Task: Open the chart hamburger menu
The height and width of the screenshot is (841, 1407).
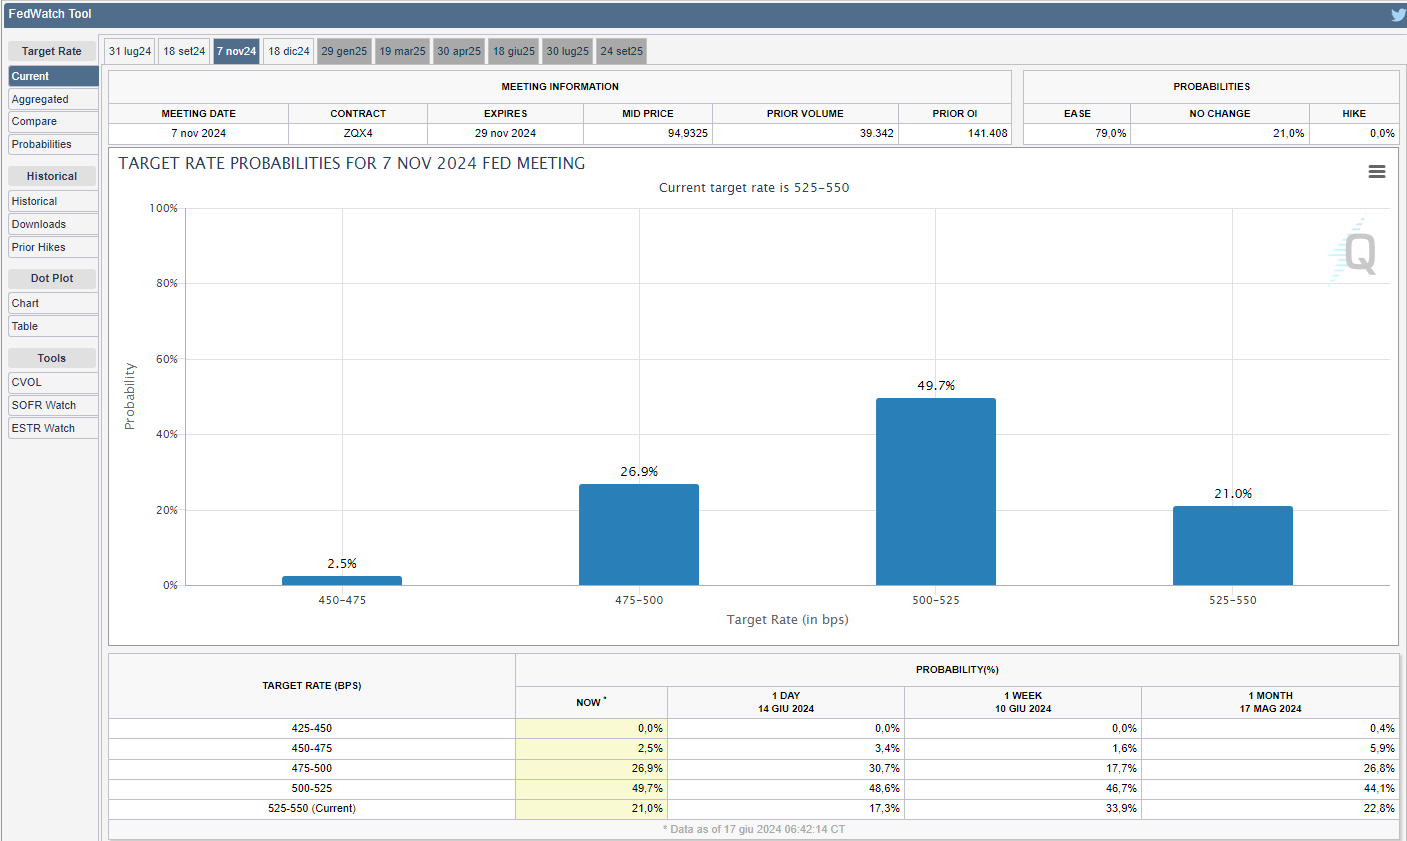Action: pyautogui.click(x=1376, y=172)
